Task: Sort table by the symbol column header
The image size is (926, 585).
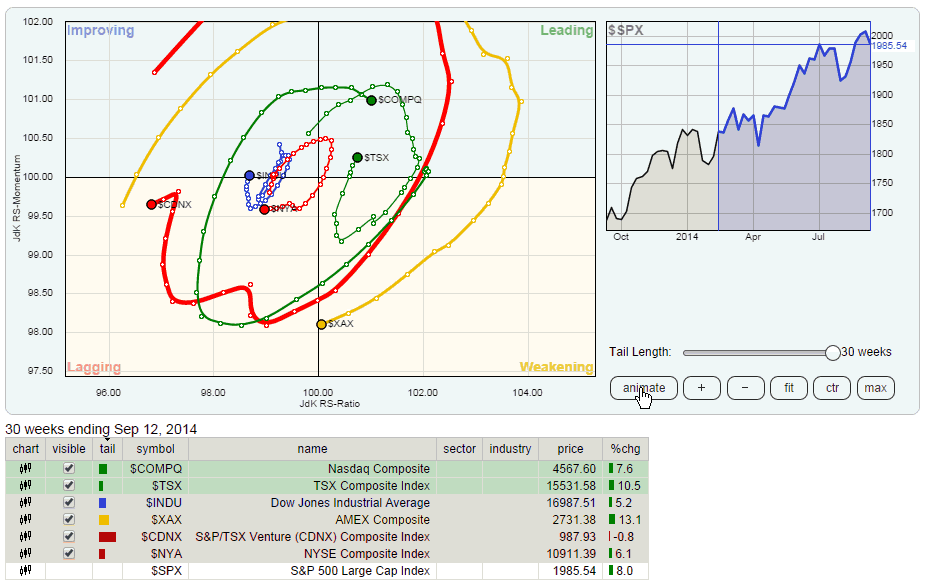Action: click(155, 449)
